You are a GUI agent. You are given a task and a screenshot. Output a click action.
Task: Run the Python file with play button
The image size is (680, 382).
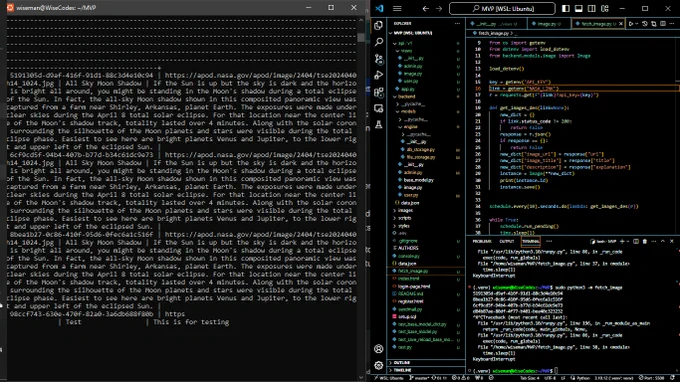(631, 23)
